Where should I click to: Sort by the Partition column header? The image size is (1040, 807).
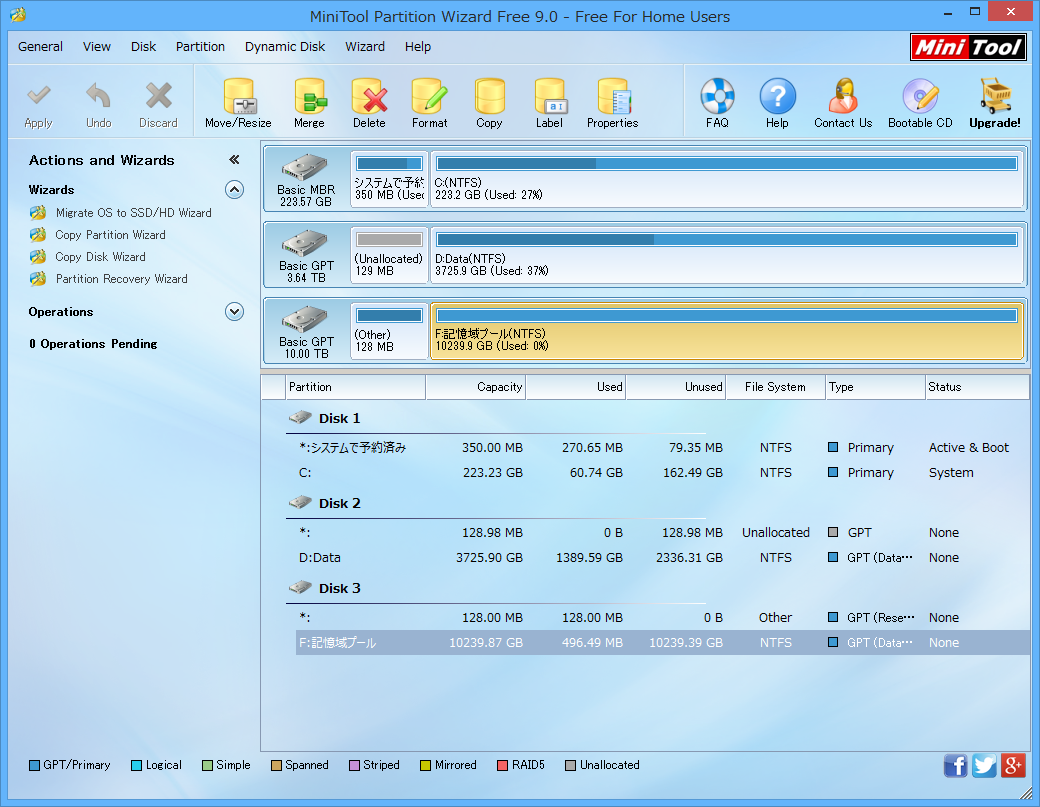tap(355, 387)
